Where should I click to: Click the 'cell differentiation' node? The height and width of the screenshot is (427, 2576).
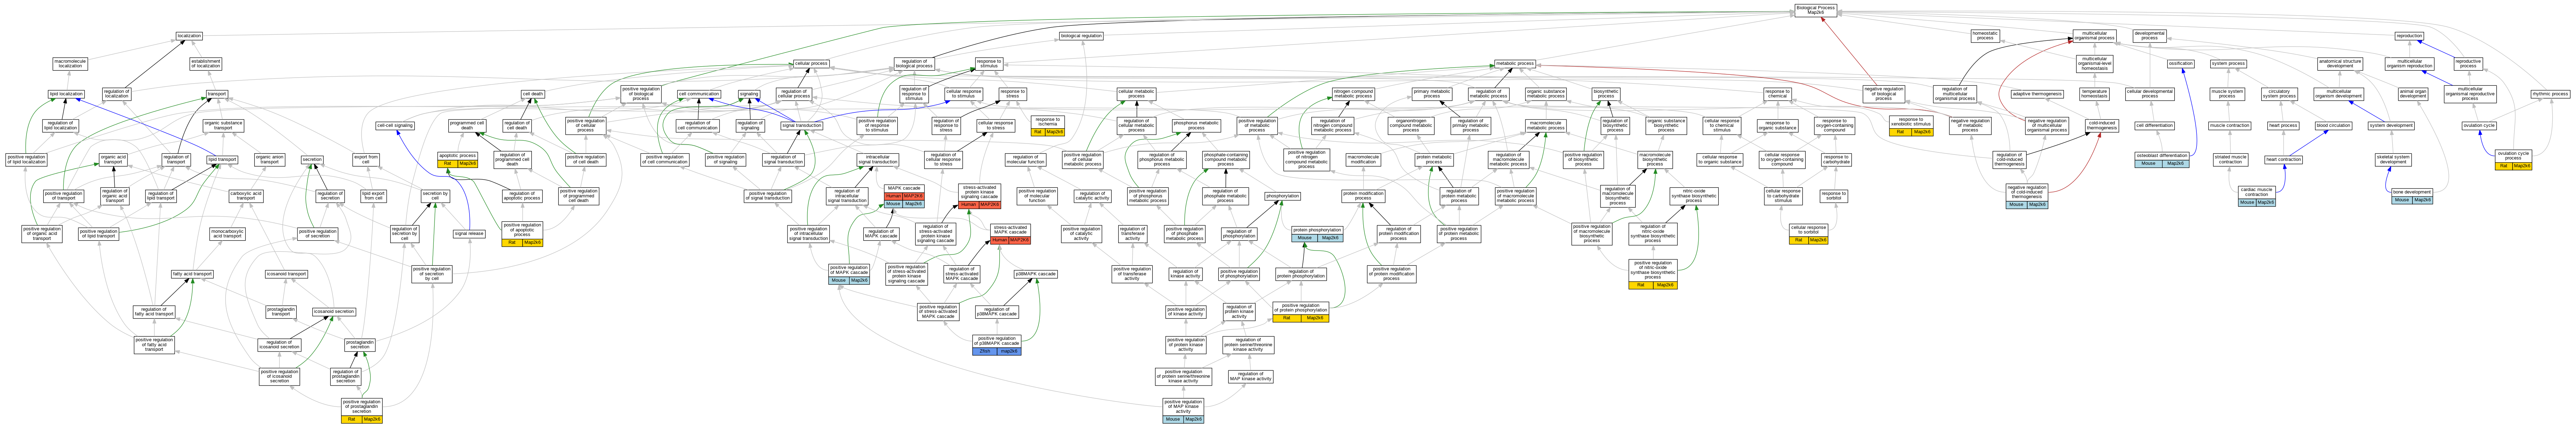tap(2154, 126)
